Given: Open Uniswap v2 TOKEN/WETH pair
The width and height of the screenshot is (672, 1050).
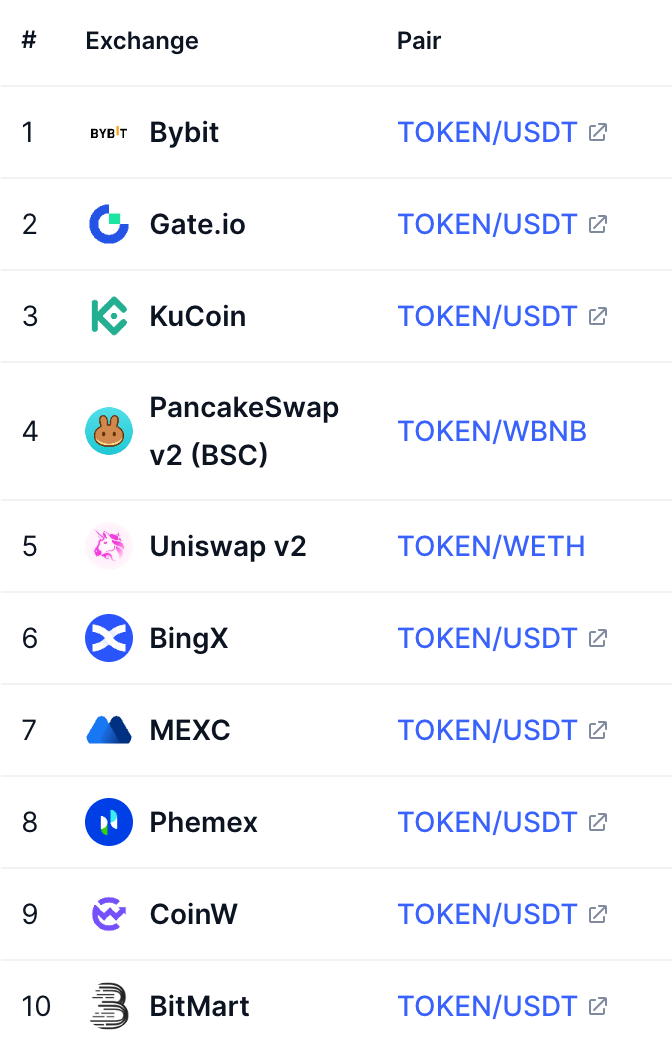Looking at the screenshot, I should click(x=491, y=546).
